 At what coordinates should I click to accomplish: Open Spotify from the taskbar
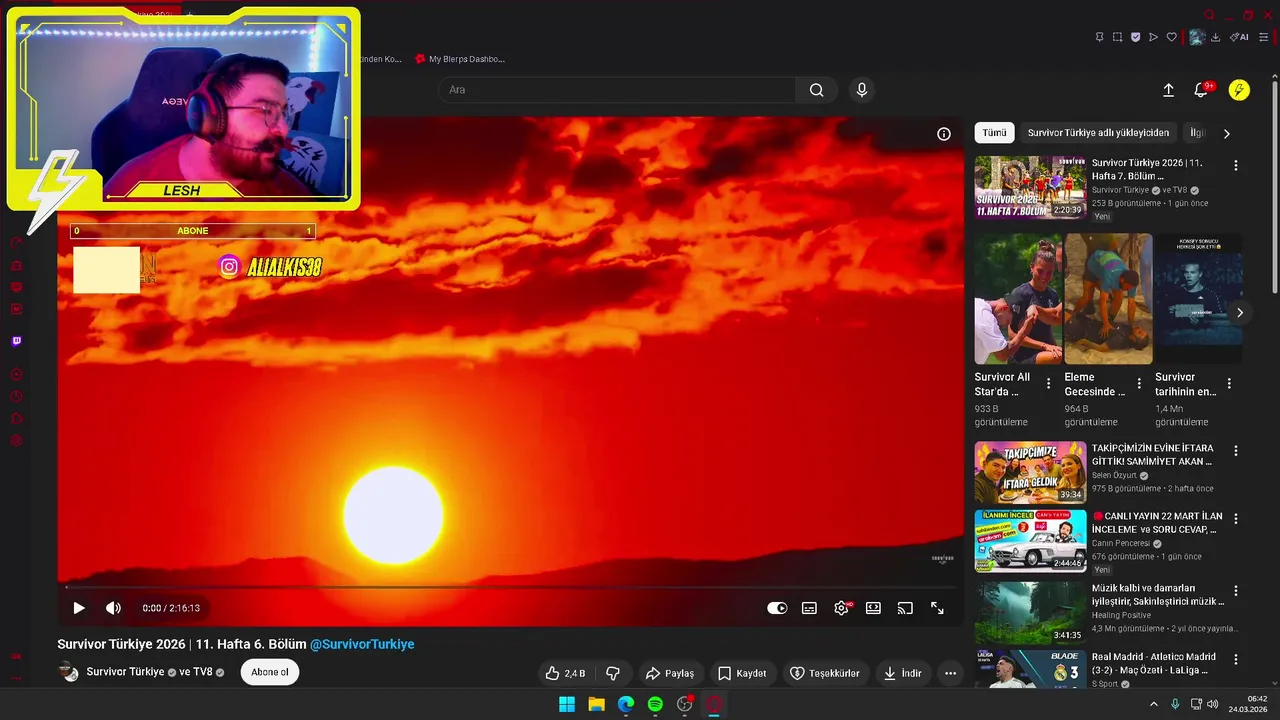pos(655,704)
